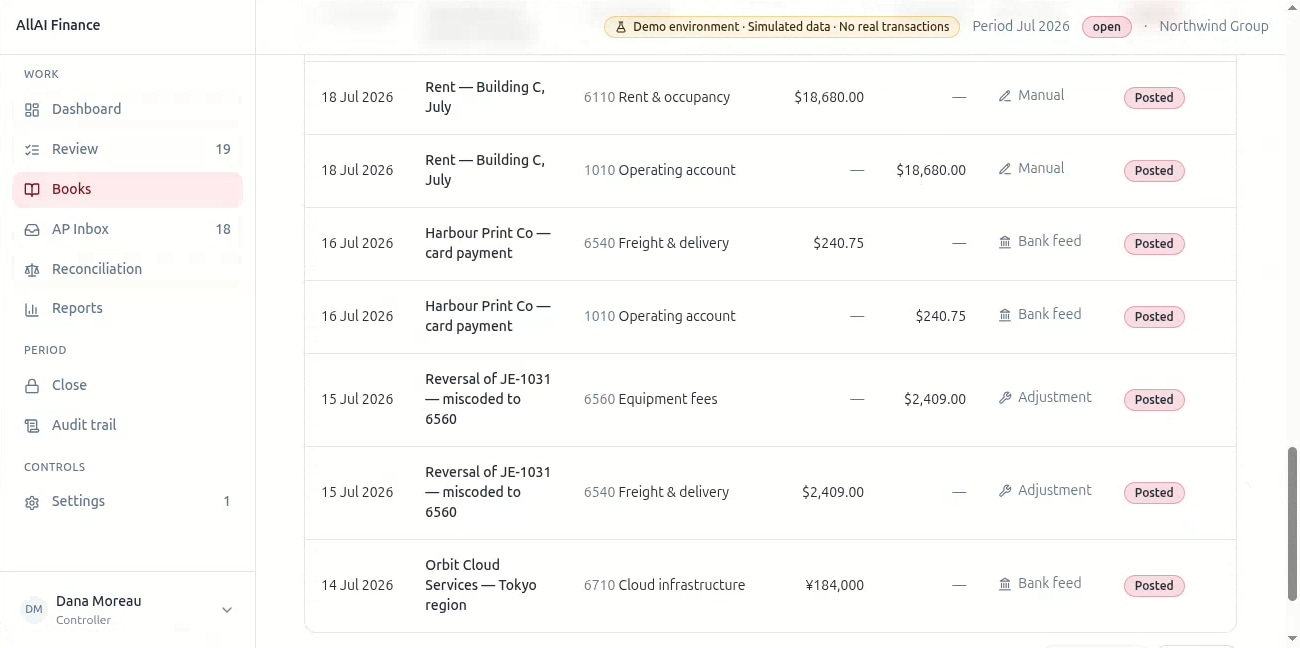Click the Period Jul 2026 label
This screenshot has height=648, width=1300.
1021,26
